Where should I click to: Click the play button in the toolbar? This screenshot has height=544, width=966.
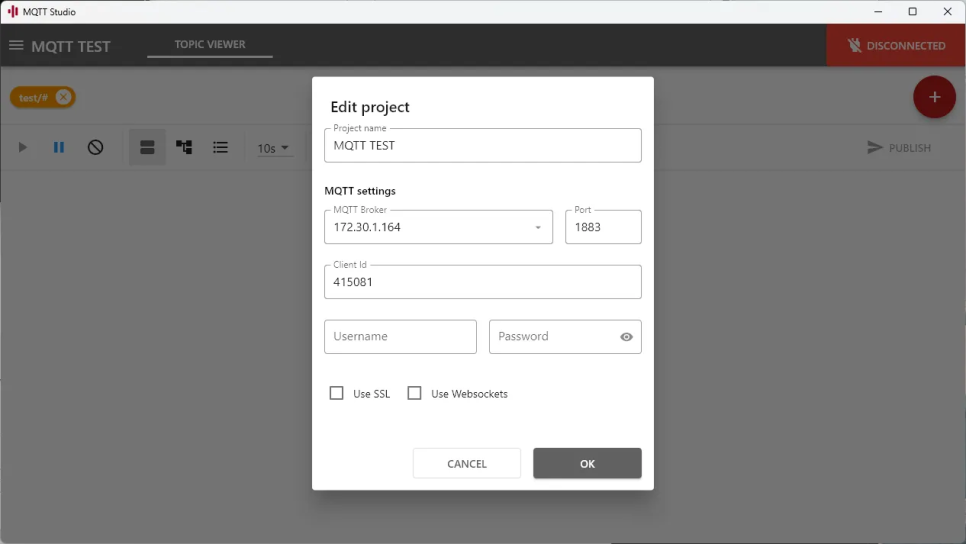(23, 147)
